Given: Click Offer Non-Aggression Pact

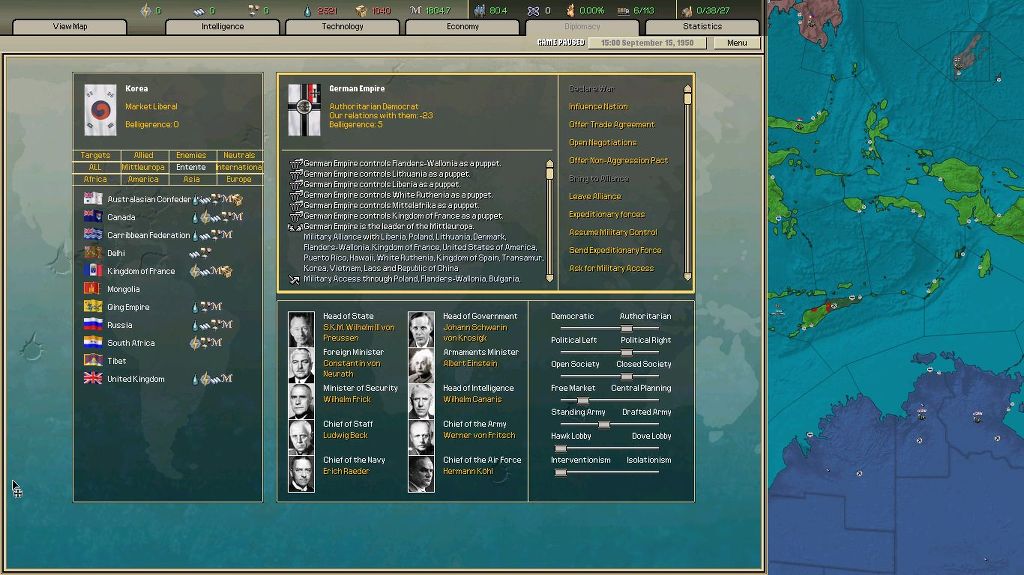Looking at the screenshot, I should [618, 160].
